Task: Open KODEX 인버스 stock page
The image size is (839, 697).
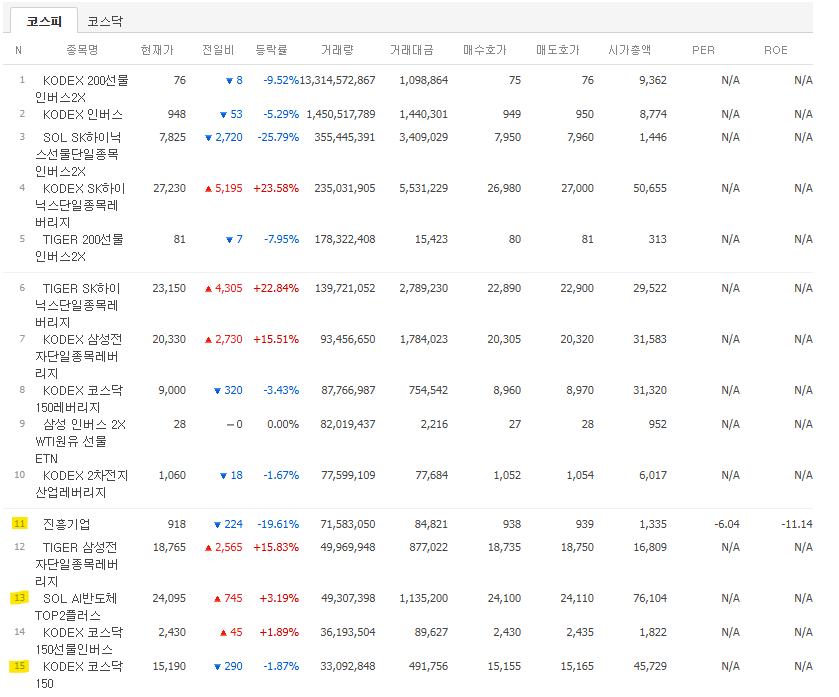Action: tap(82, 114)
